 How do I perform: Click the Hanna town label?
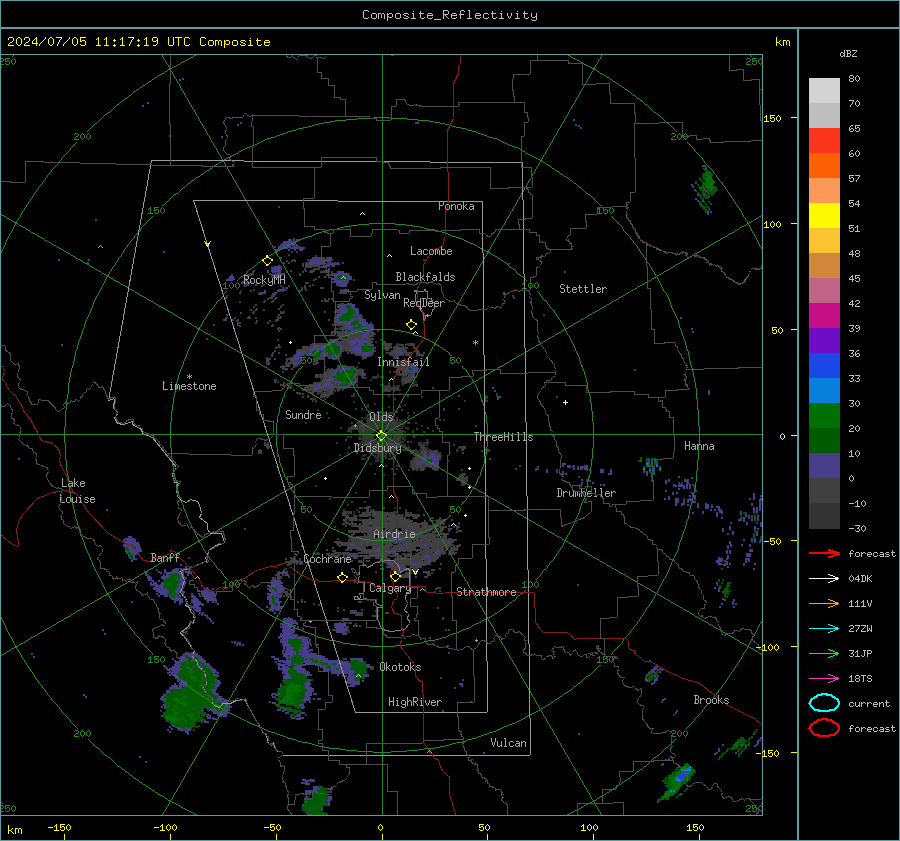pos(699,446)
